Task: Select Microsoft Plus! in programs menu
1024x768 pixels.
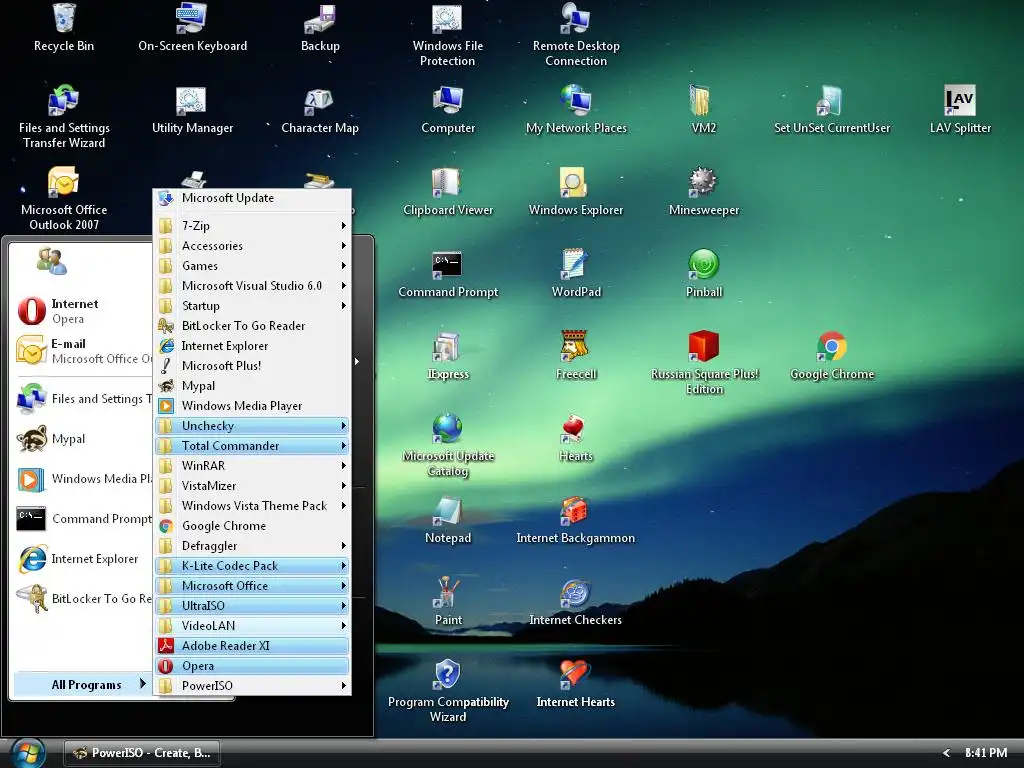Action: tap(252, 366)
